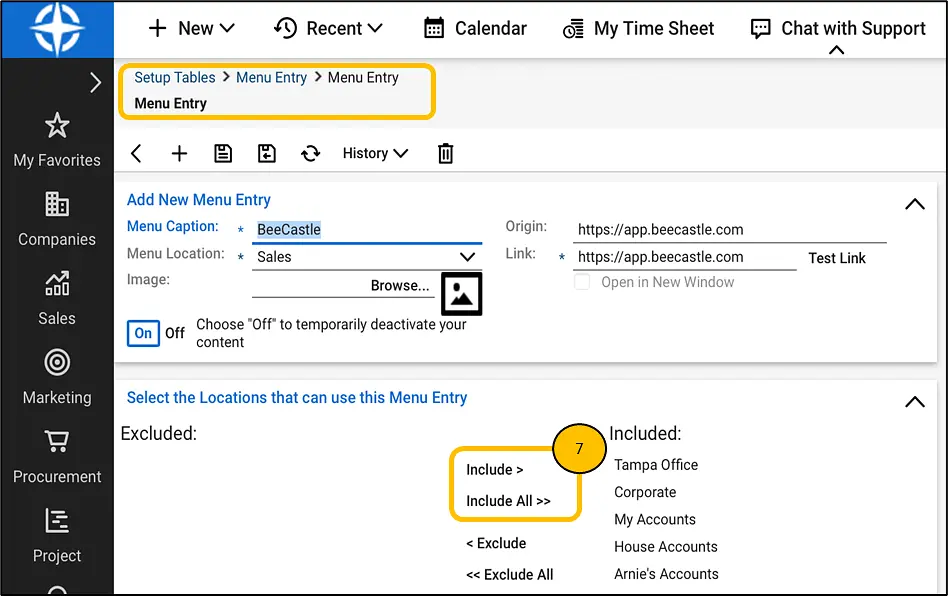Click the Origin URL field
This screenshot has width=948, height=596.
(x=730, y=230)
